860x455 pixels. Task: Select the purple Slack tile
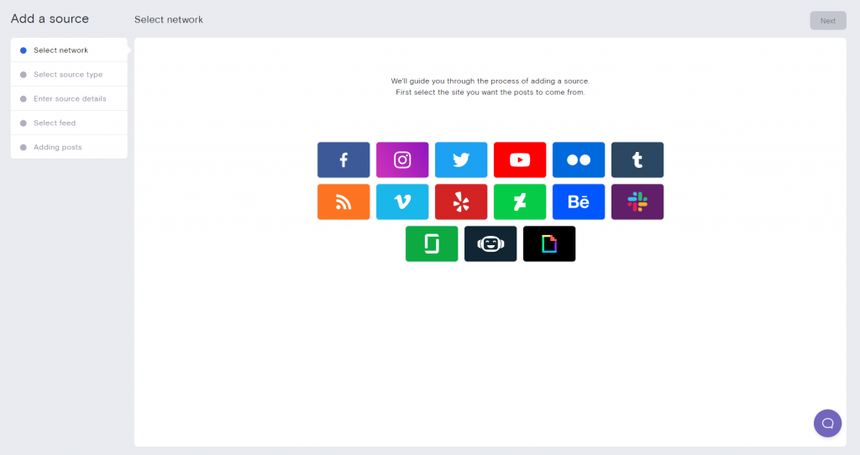pyautogui.click(x=637, y=202)
